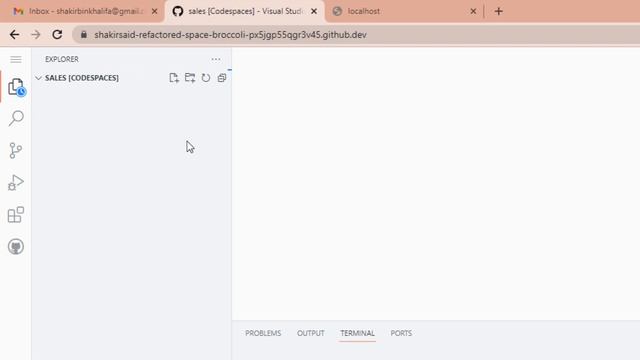Viewport: 640px width, 360px height.
Task: Click the EXPLORER panel title
Action: pyautogui.click(x=62, y=60)
